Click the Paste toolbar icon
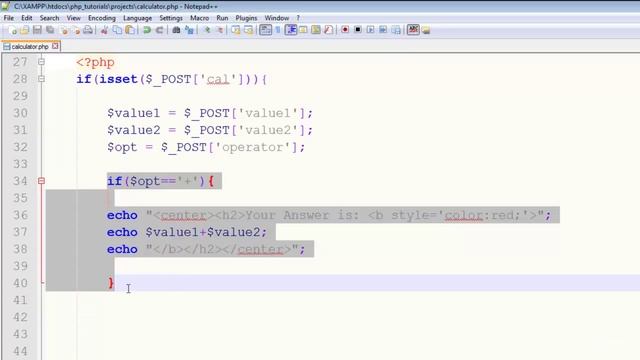Viewport: 640px width, 360px height. tap(130, 30)
